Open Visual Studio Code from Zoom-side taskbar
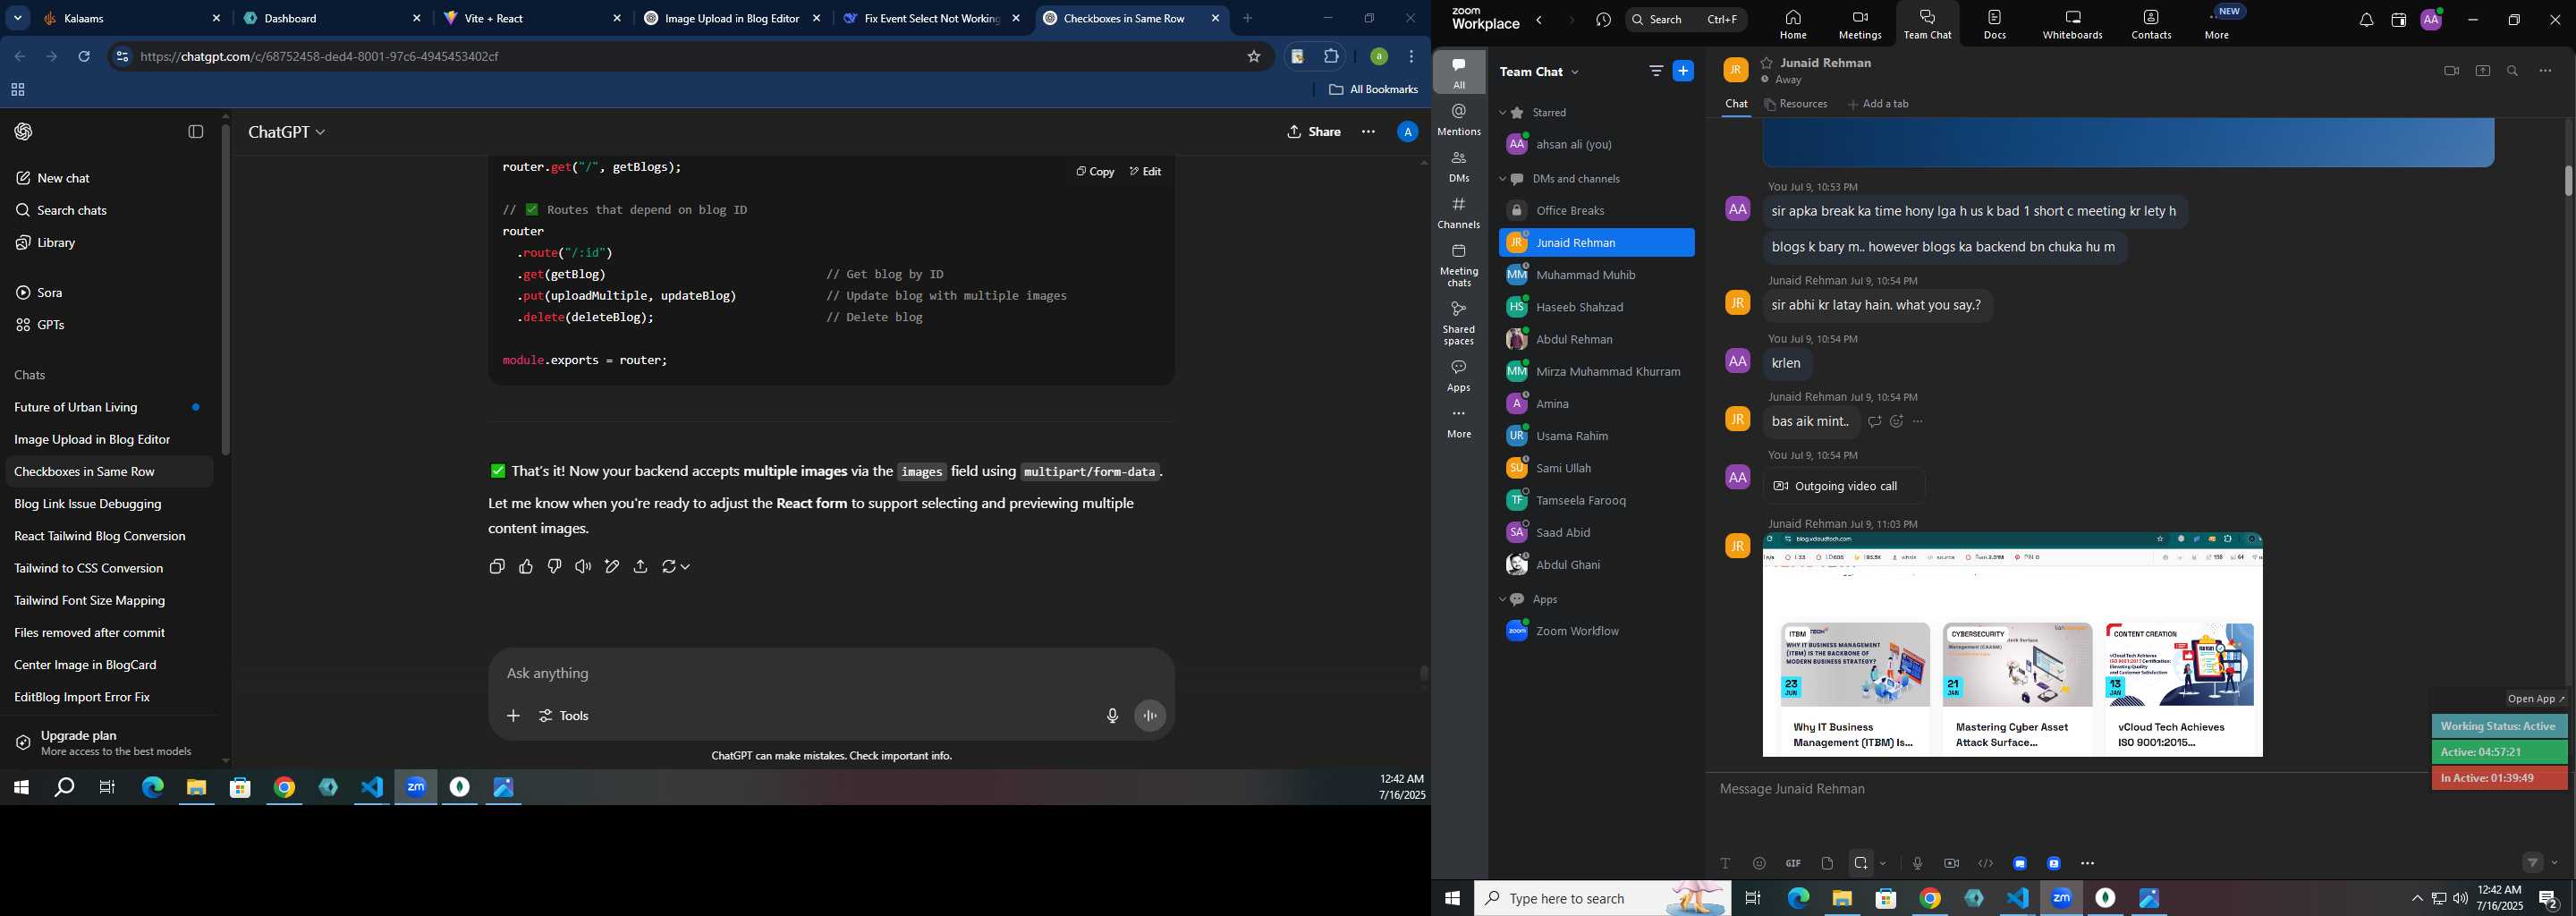Image resolution: width=2576 pixels, height=916 pixels. pos(2018,899)
